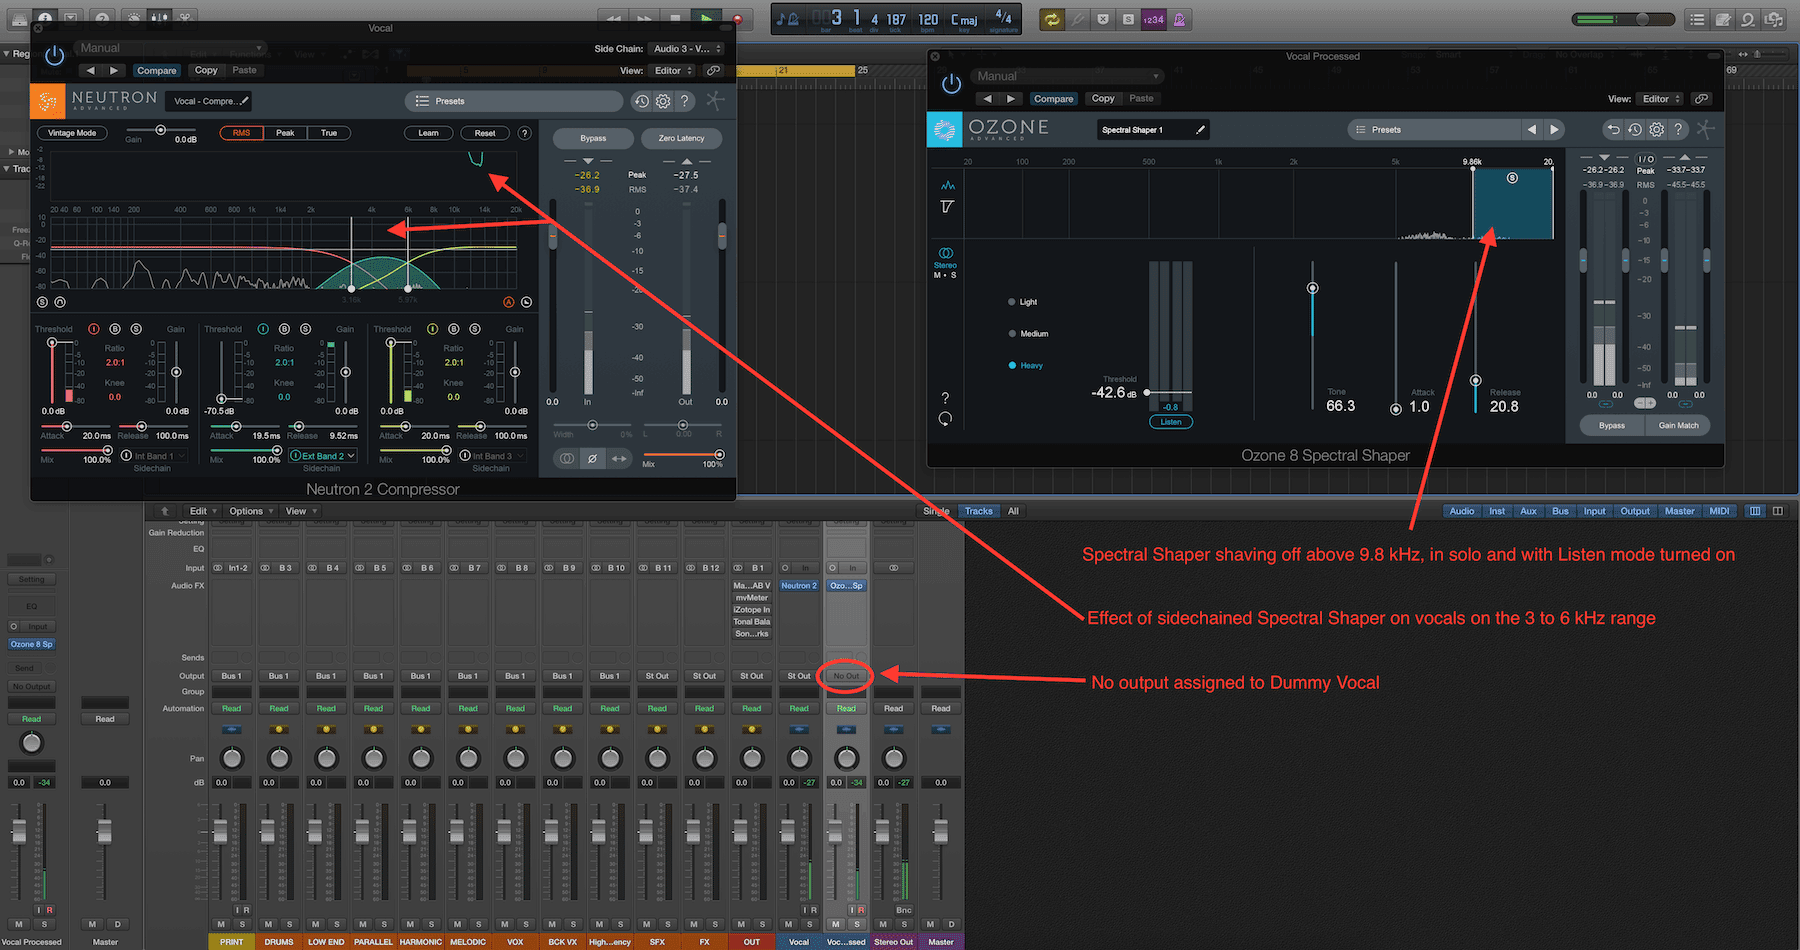Open the Manual preset menu in Neutron window
The height and width of the screenshot is (950, 1800).
(170, 48)
